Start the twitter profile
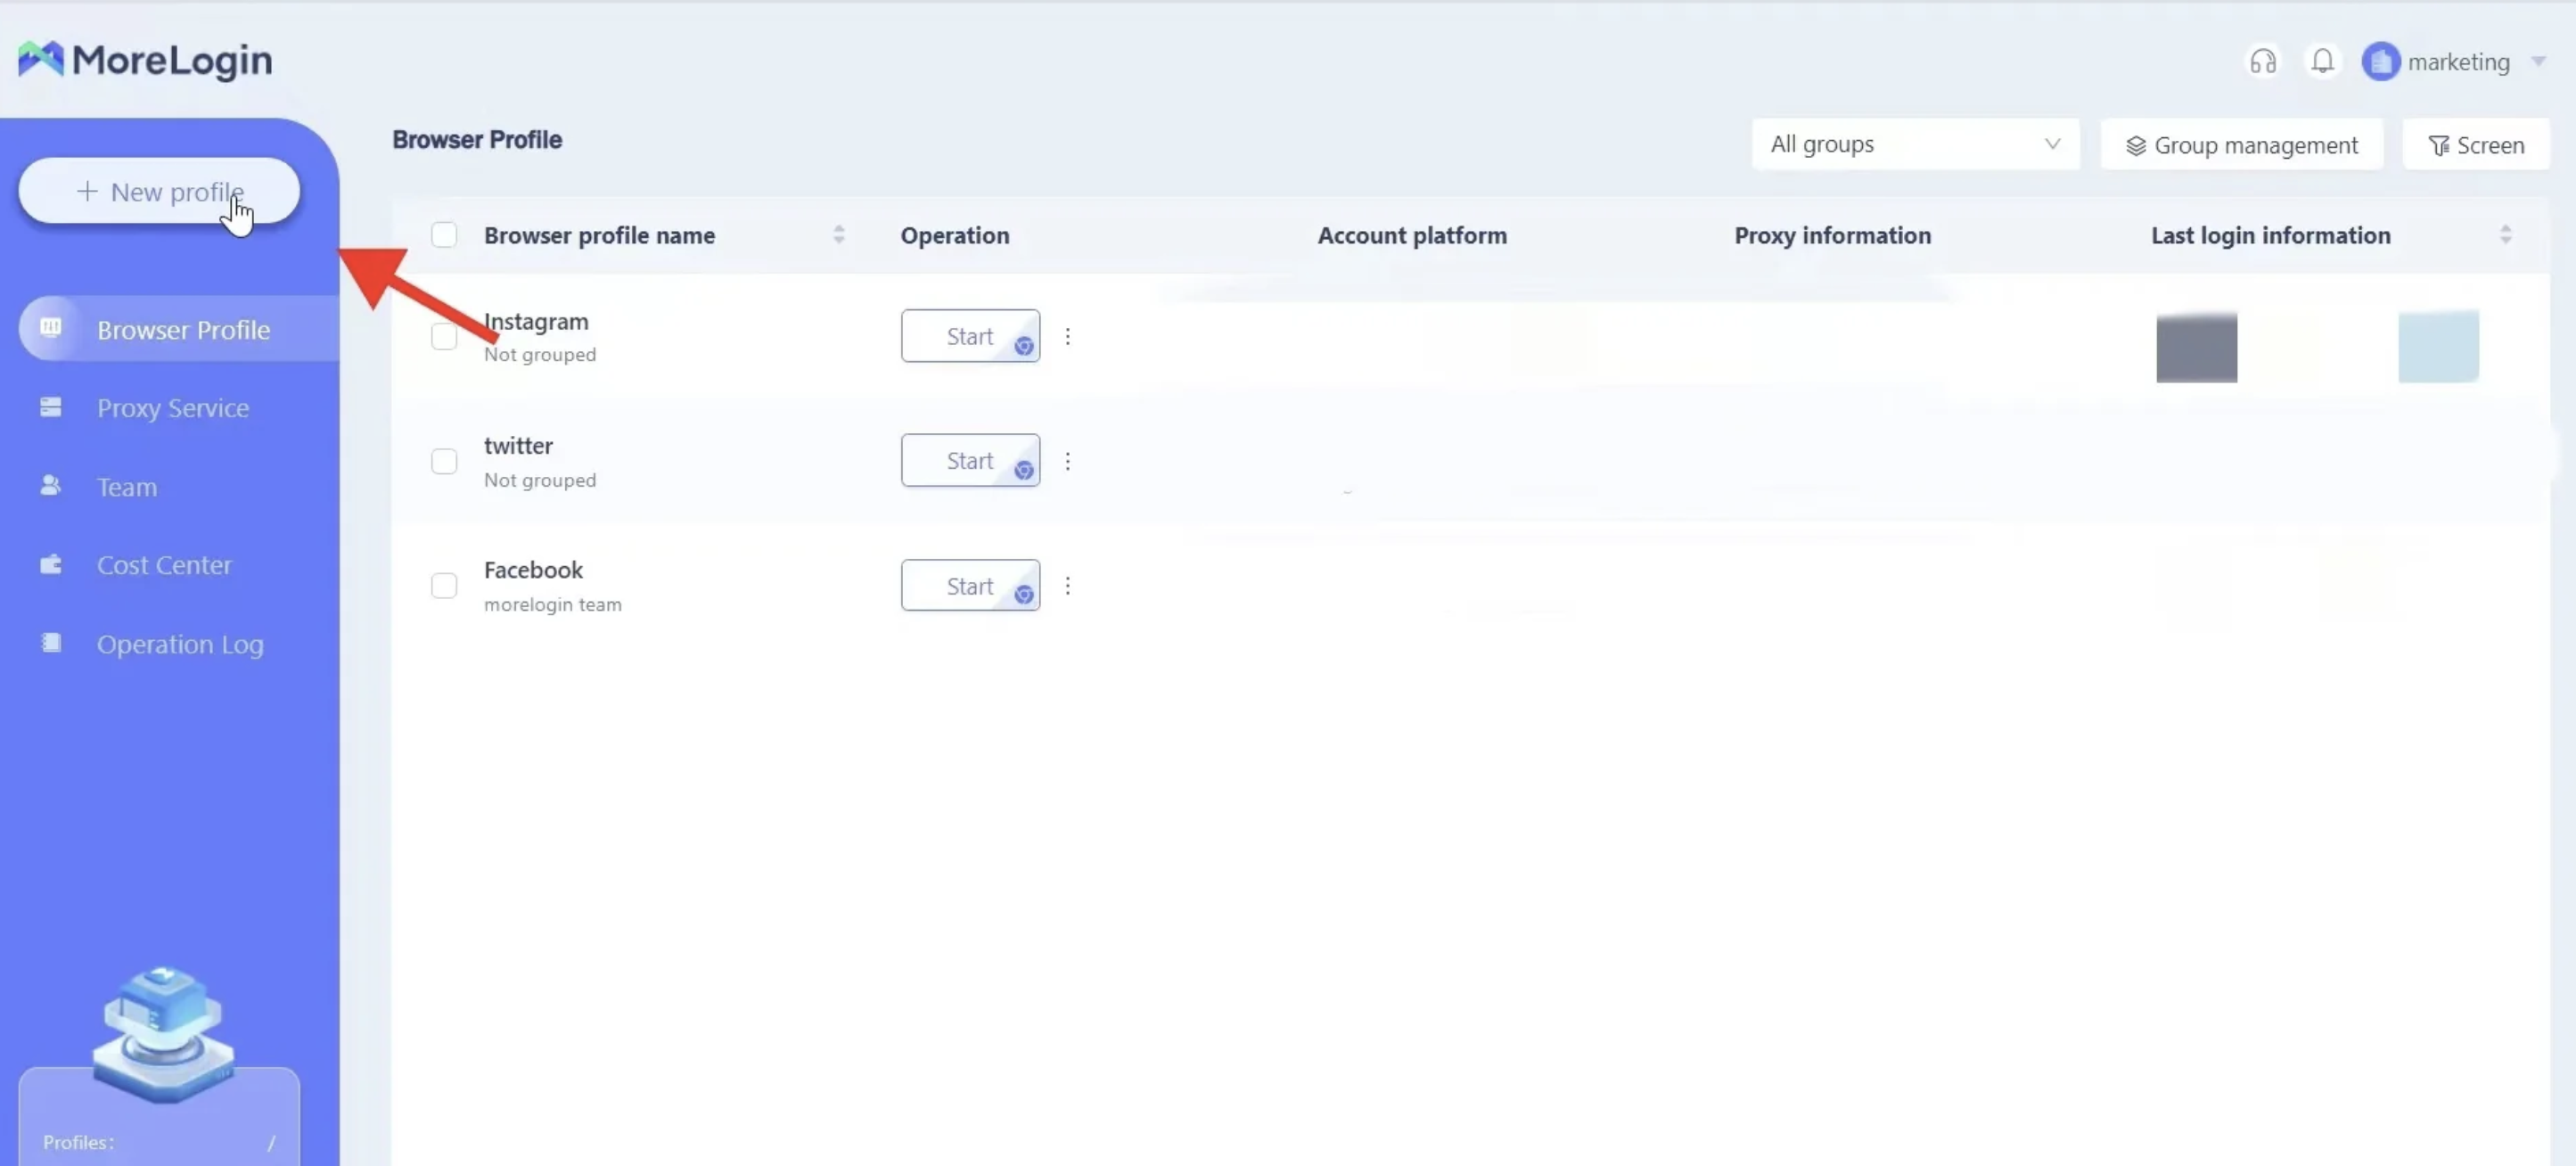 [x=970, y=460]
